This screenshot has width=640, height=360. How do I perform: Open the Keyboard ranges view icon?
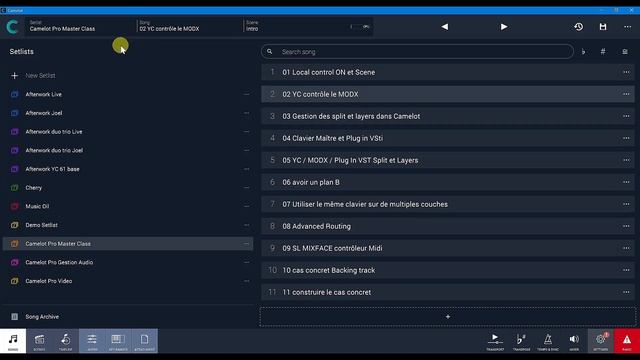118,341
